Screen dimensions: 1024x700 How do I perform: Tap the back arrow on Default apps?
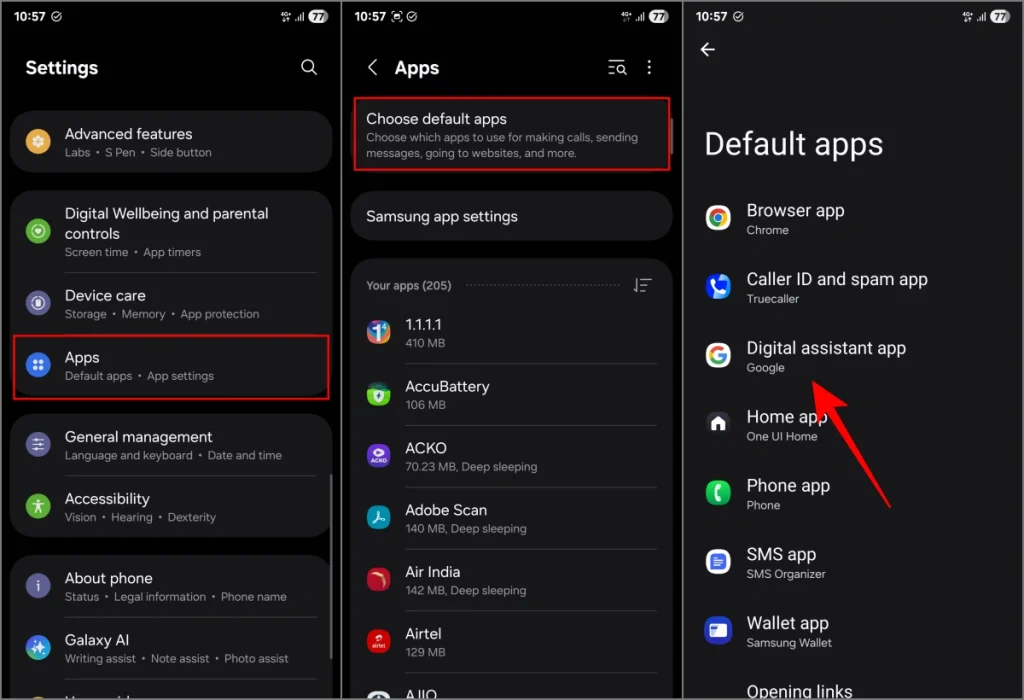pyautogui.click(x=707, y=50)
